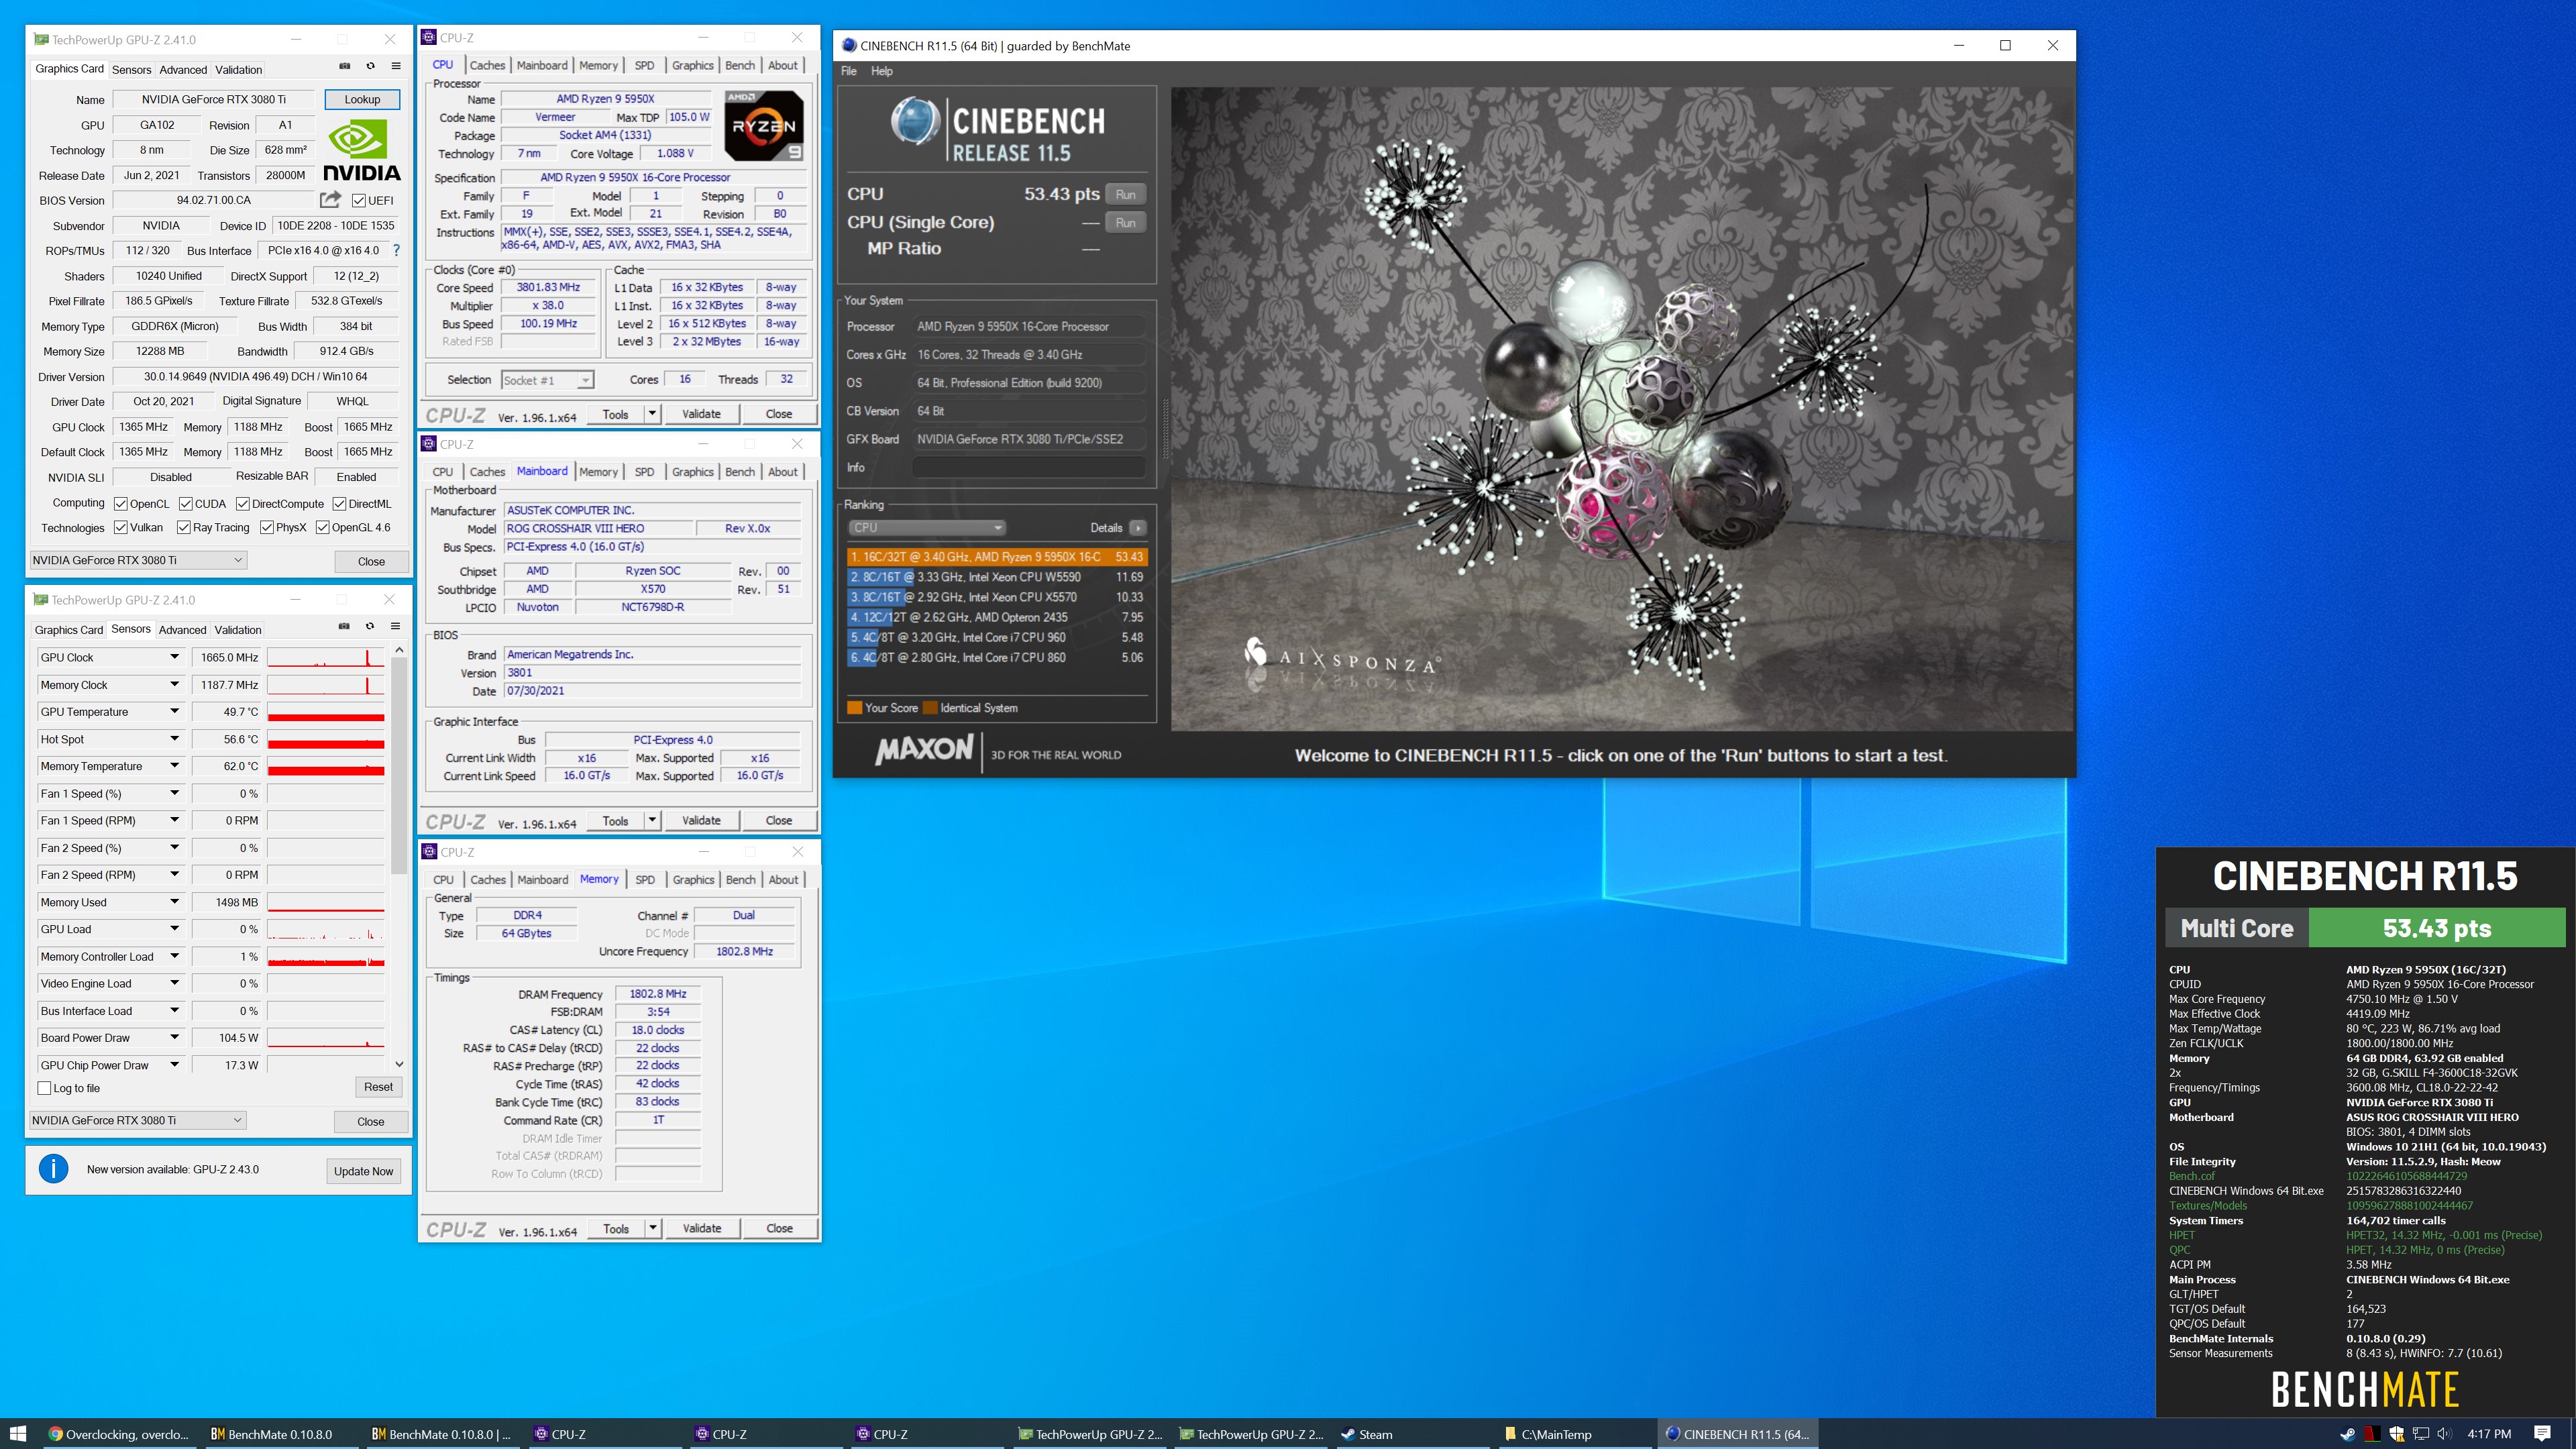The height and width of the screenshot is (1449, 2576).
Task: Click the NVIDIA logo in GPU-Z
Action: pos(361,151)
